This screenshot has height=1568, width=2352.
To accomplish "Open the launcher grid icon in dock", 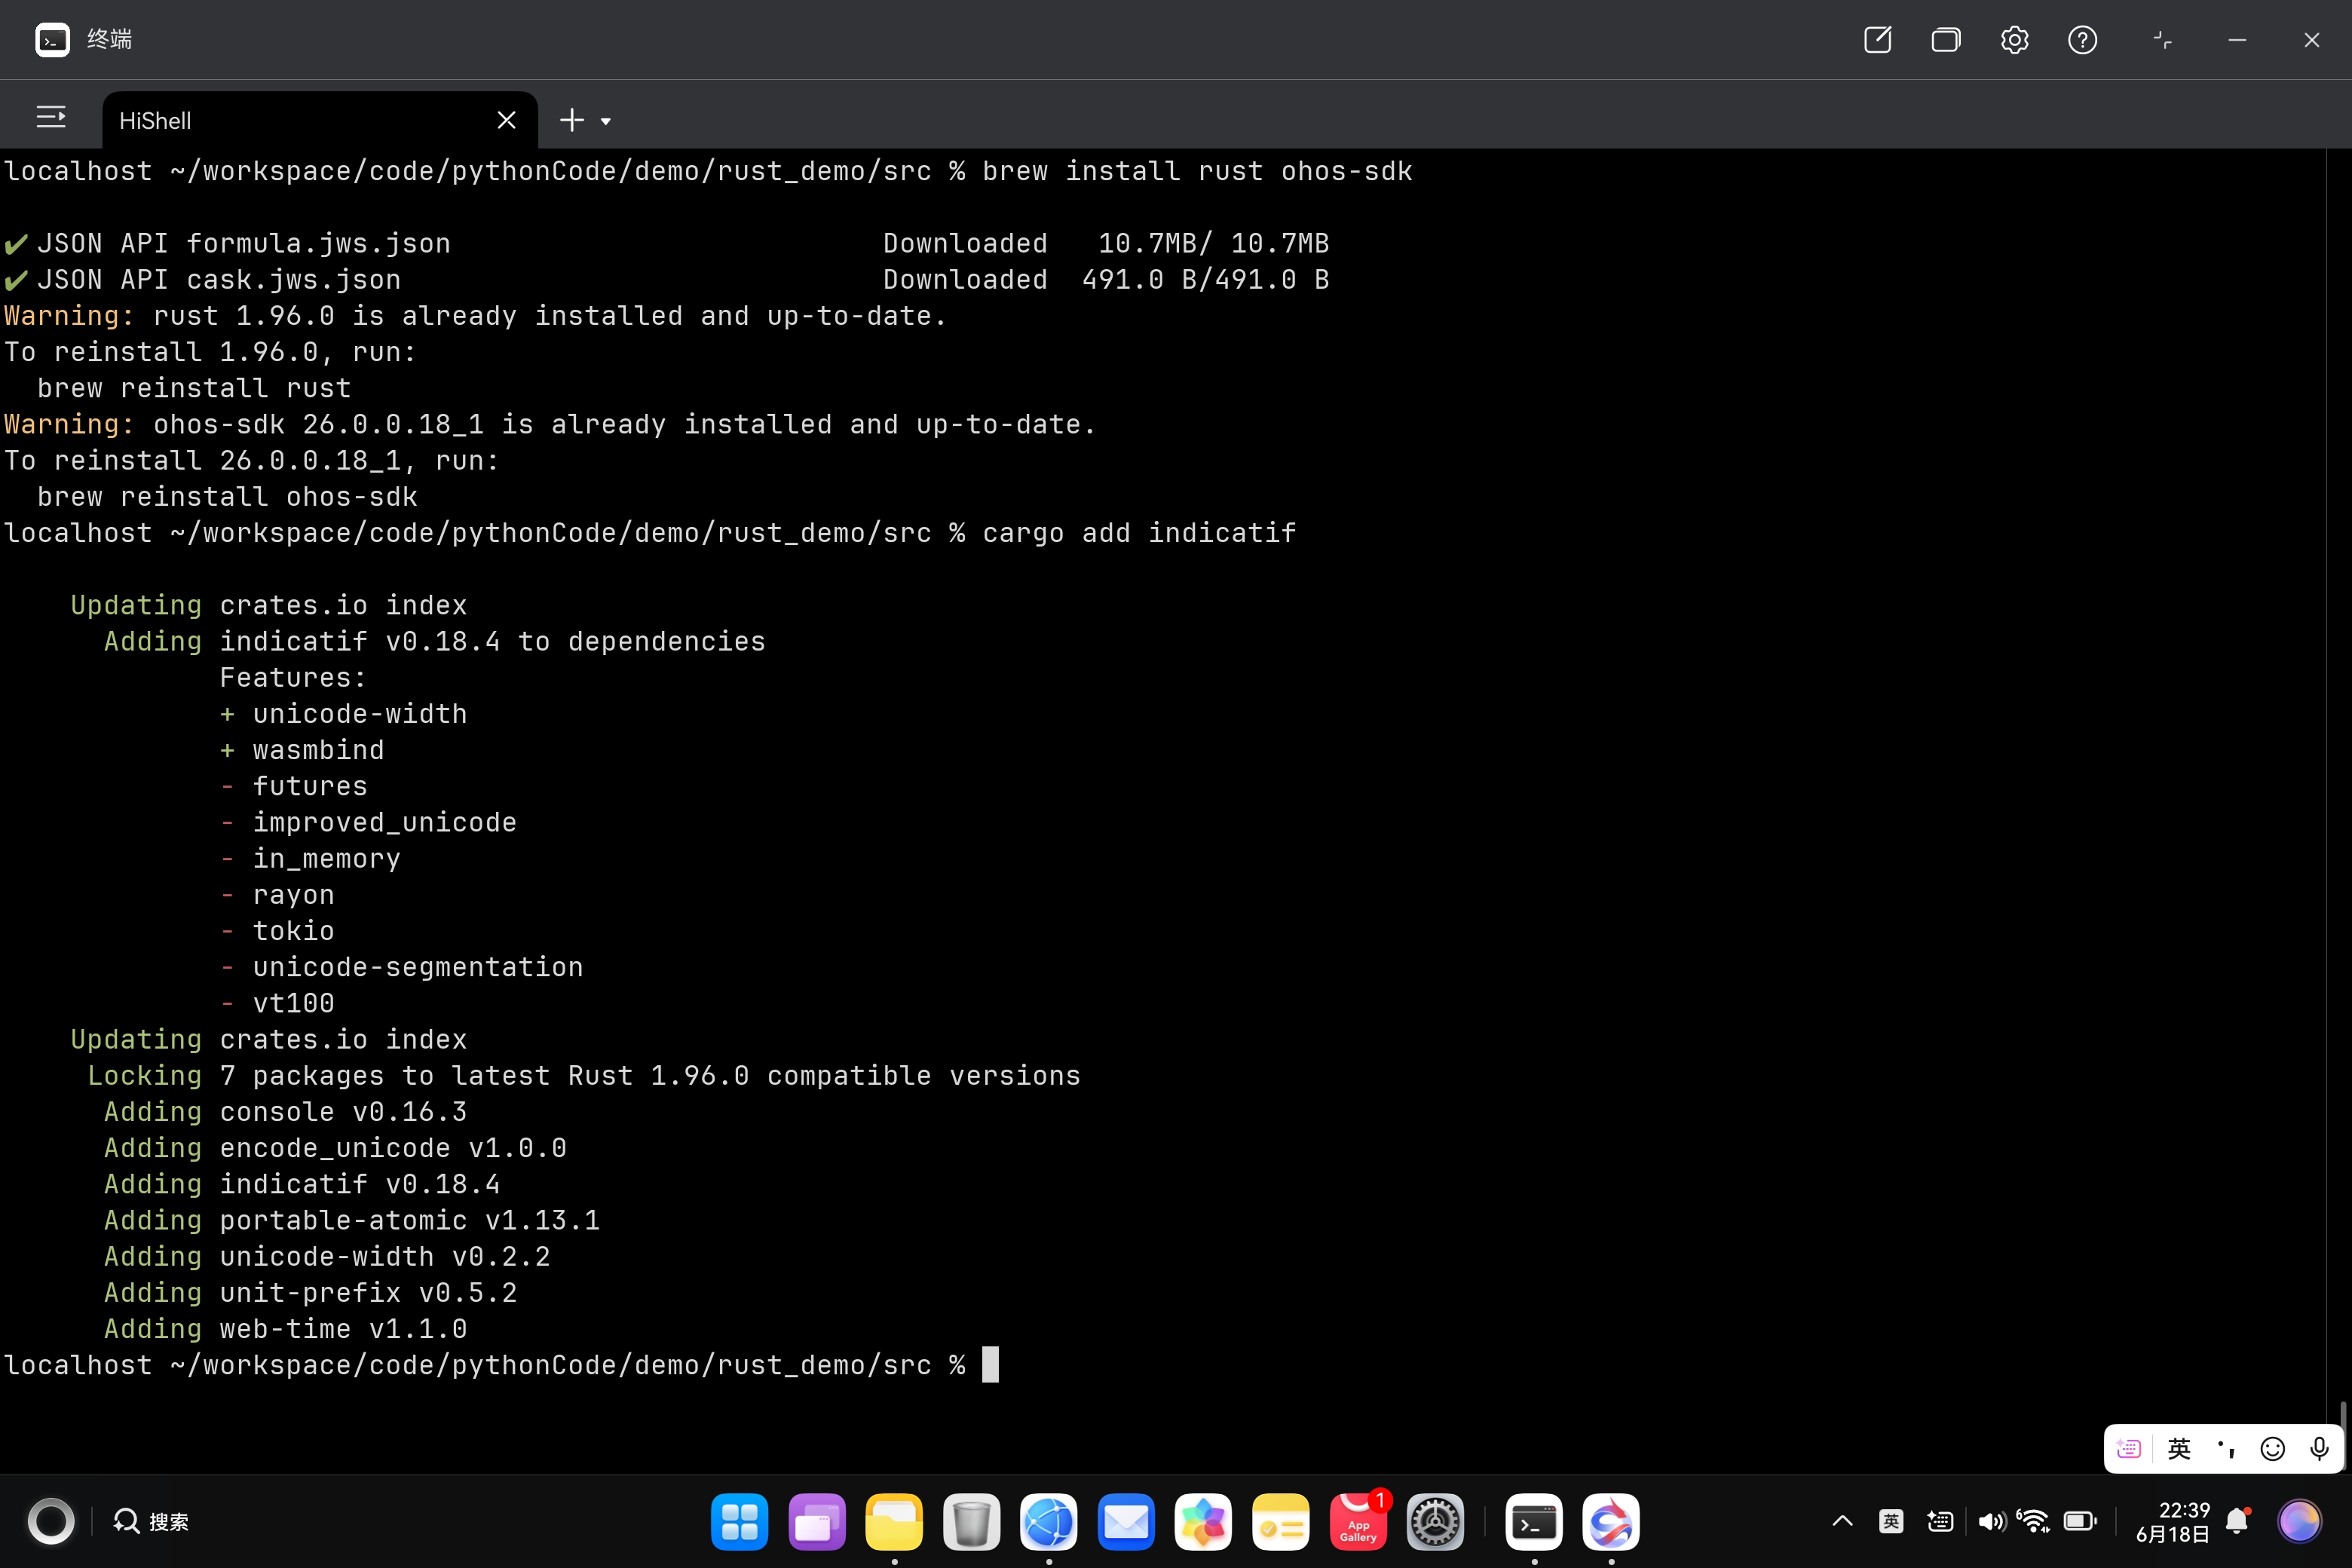I will point(739,1521).
